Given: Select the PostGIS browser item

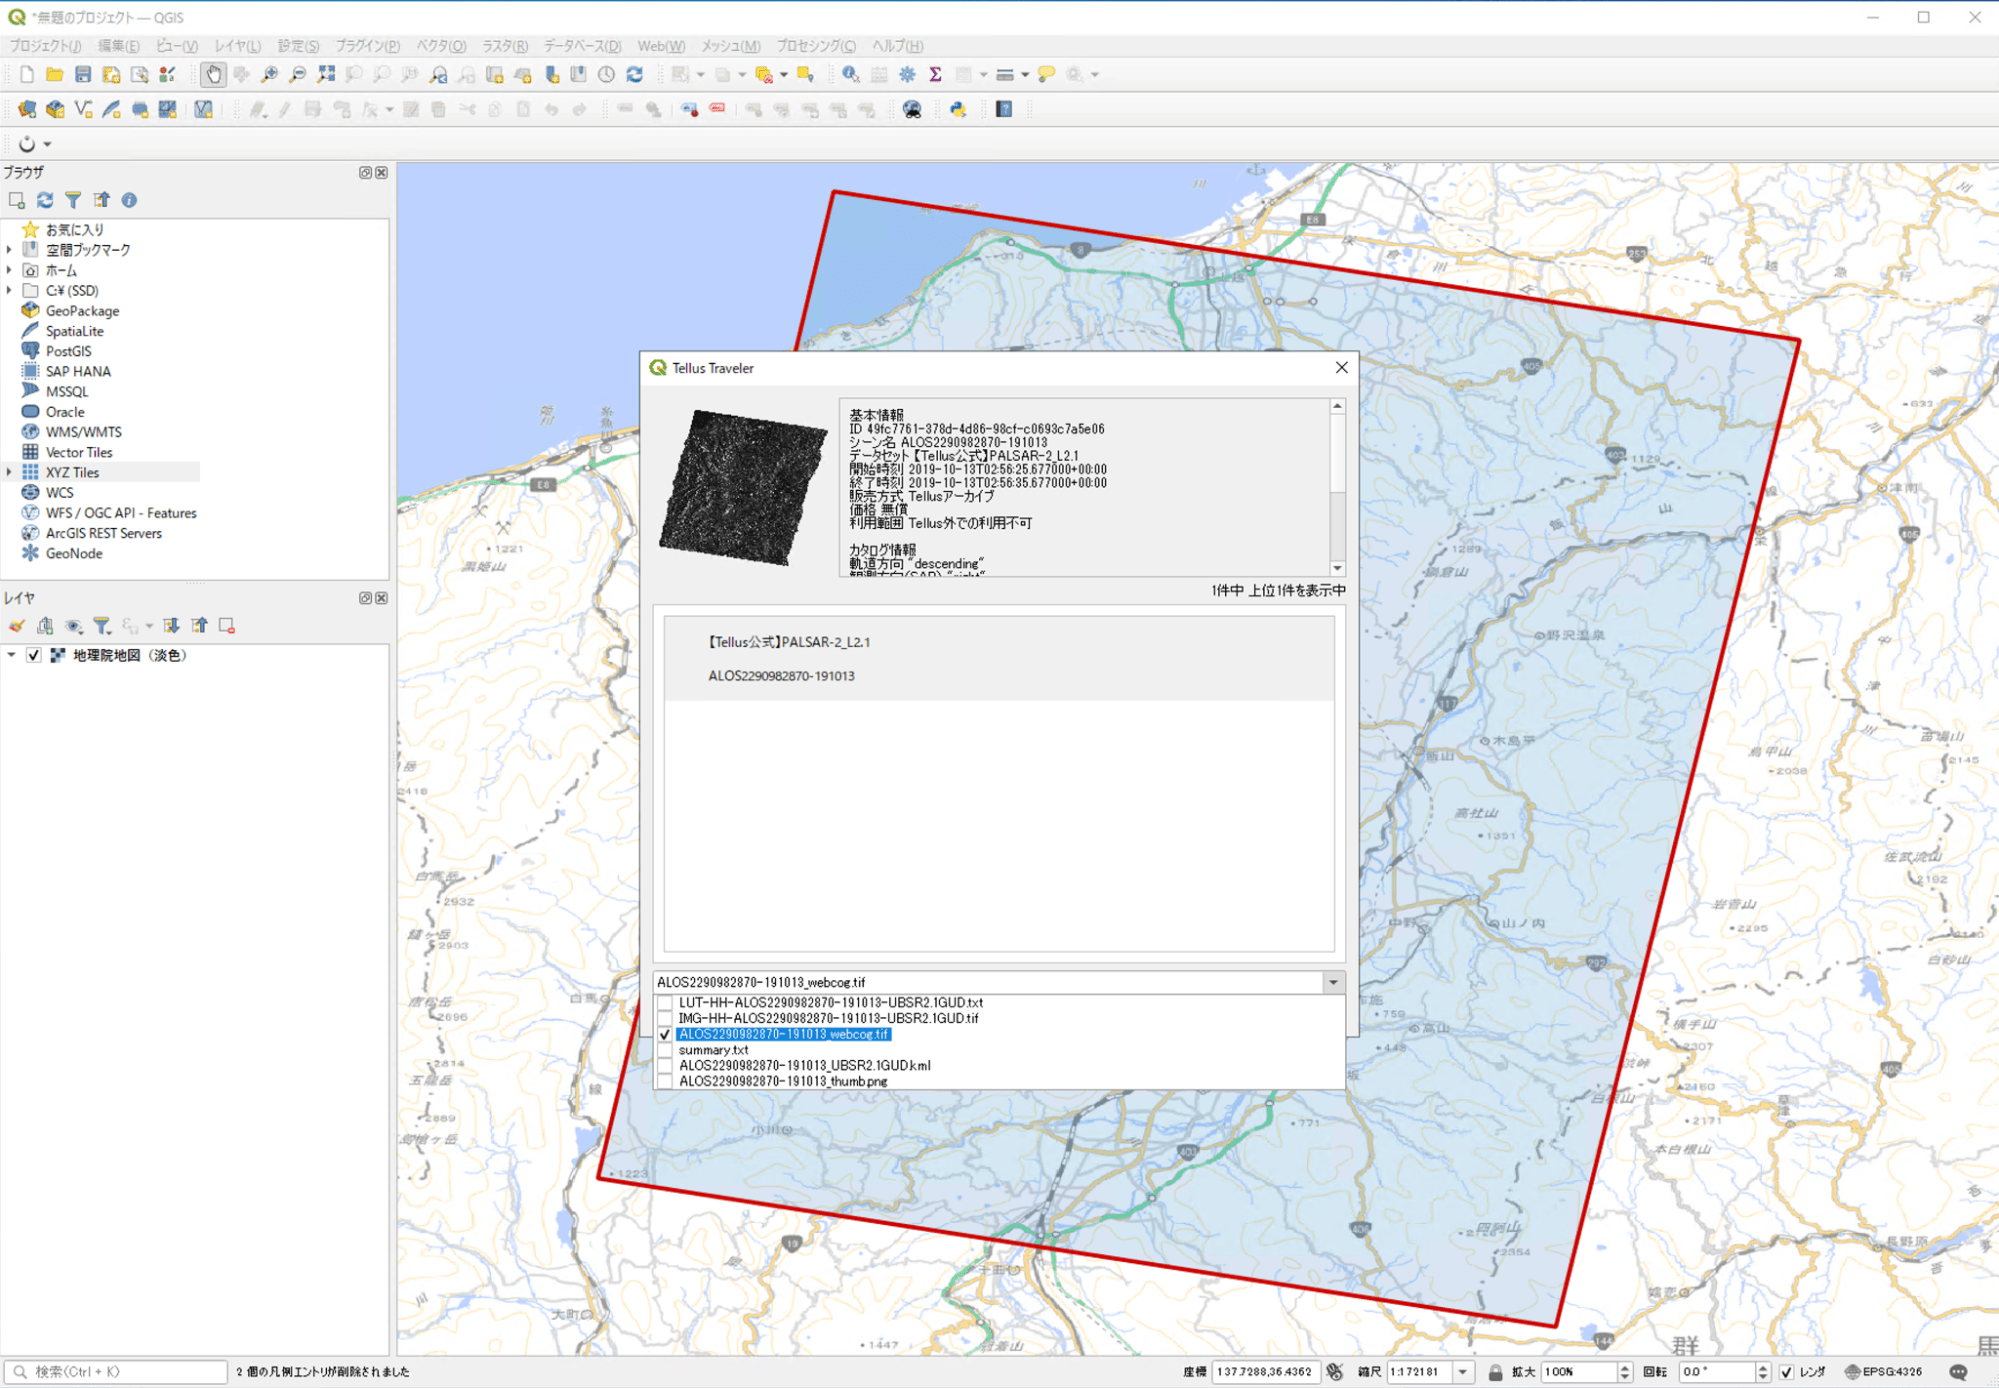Looking at the screenshot, I should point(68,351).
